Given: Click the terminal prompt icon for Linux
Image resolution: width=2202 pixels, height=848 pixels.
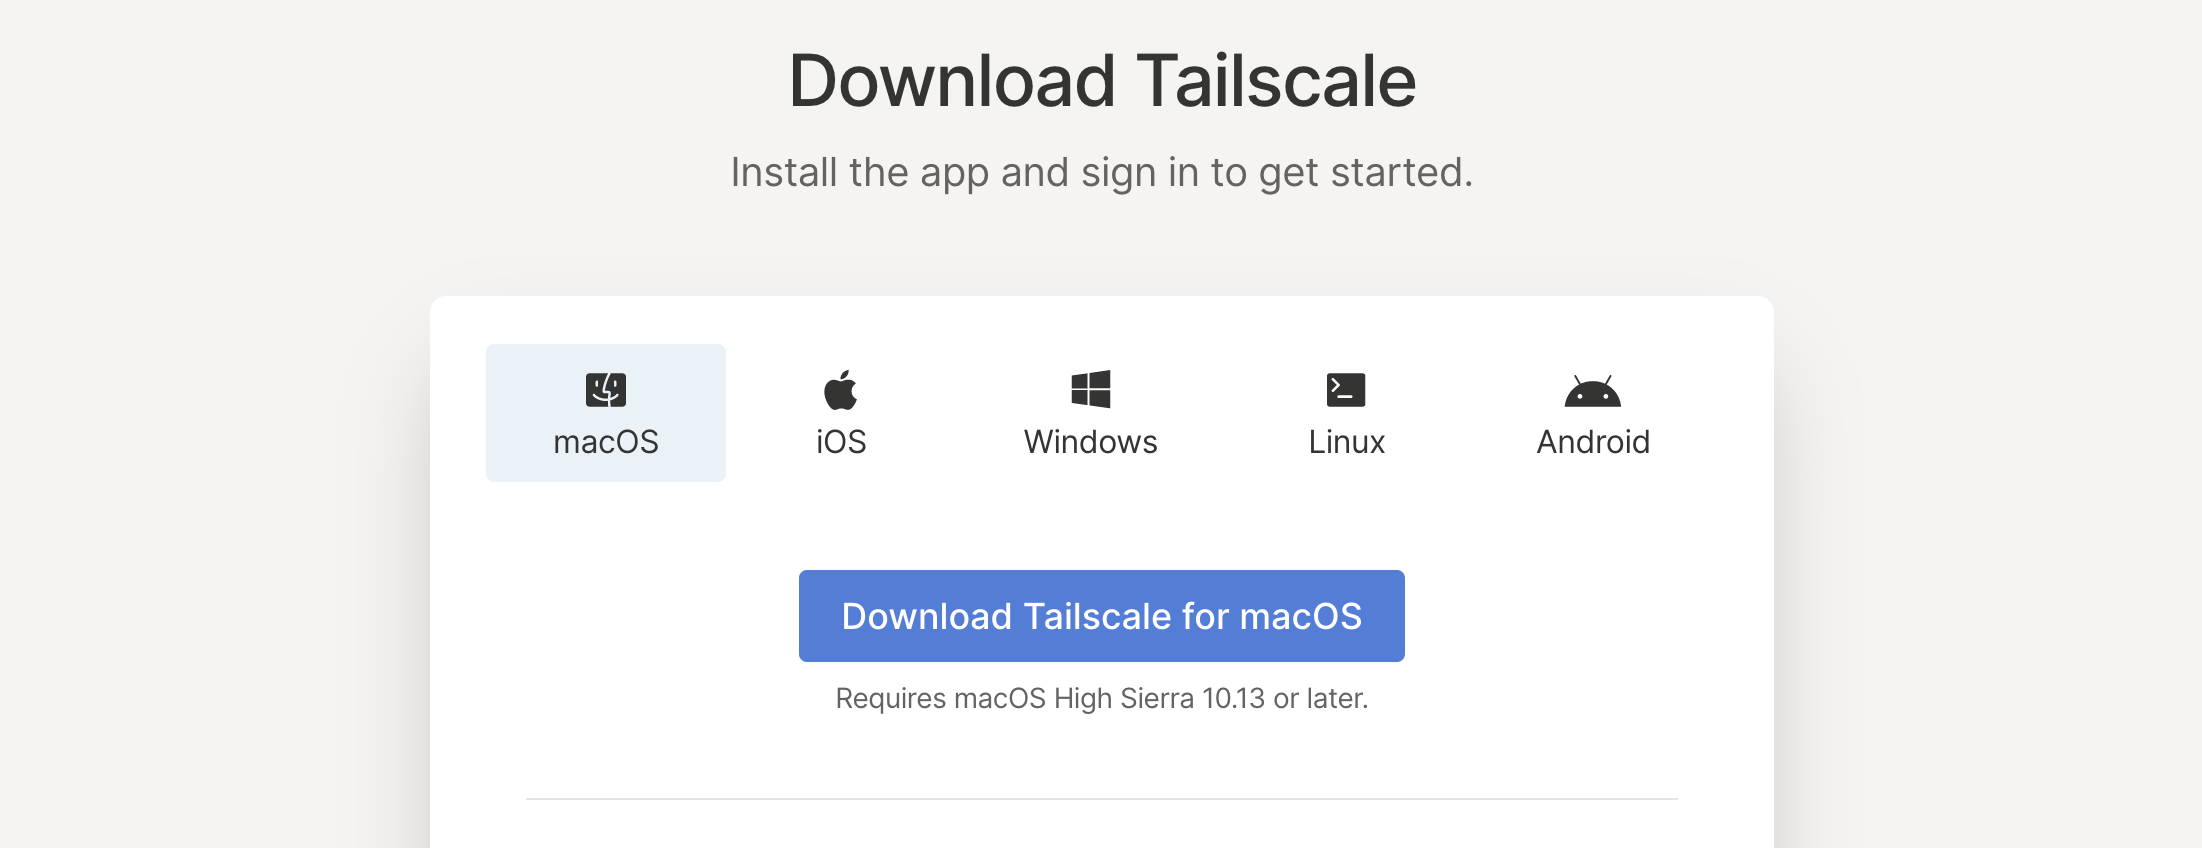Looking at the screenshot, I should coord(1345,391).
